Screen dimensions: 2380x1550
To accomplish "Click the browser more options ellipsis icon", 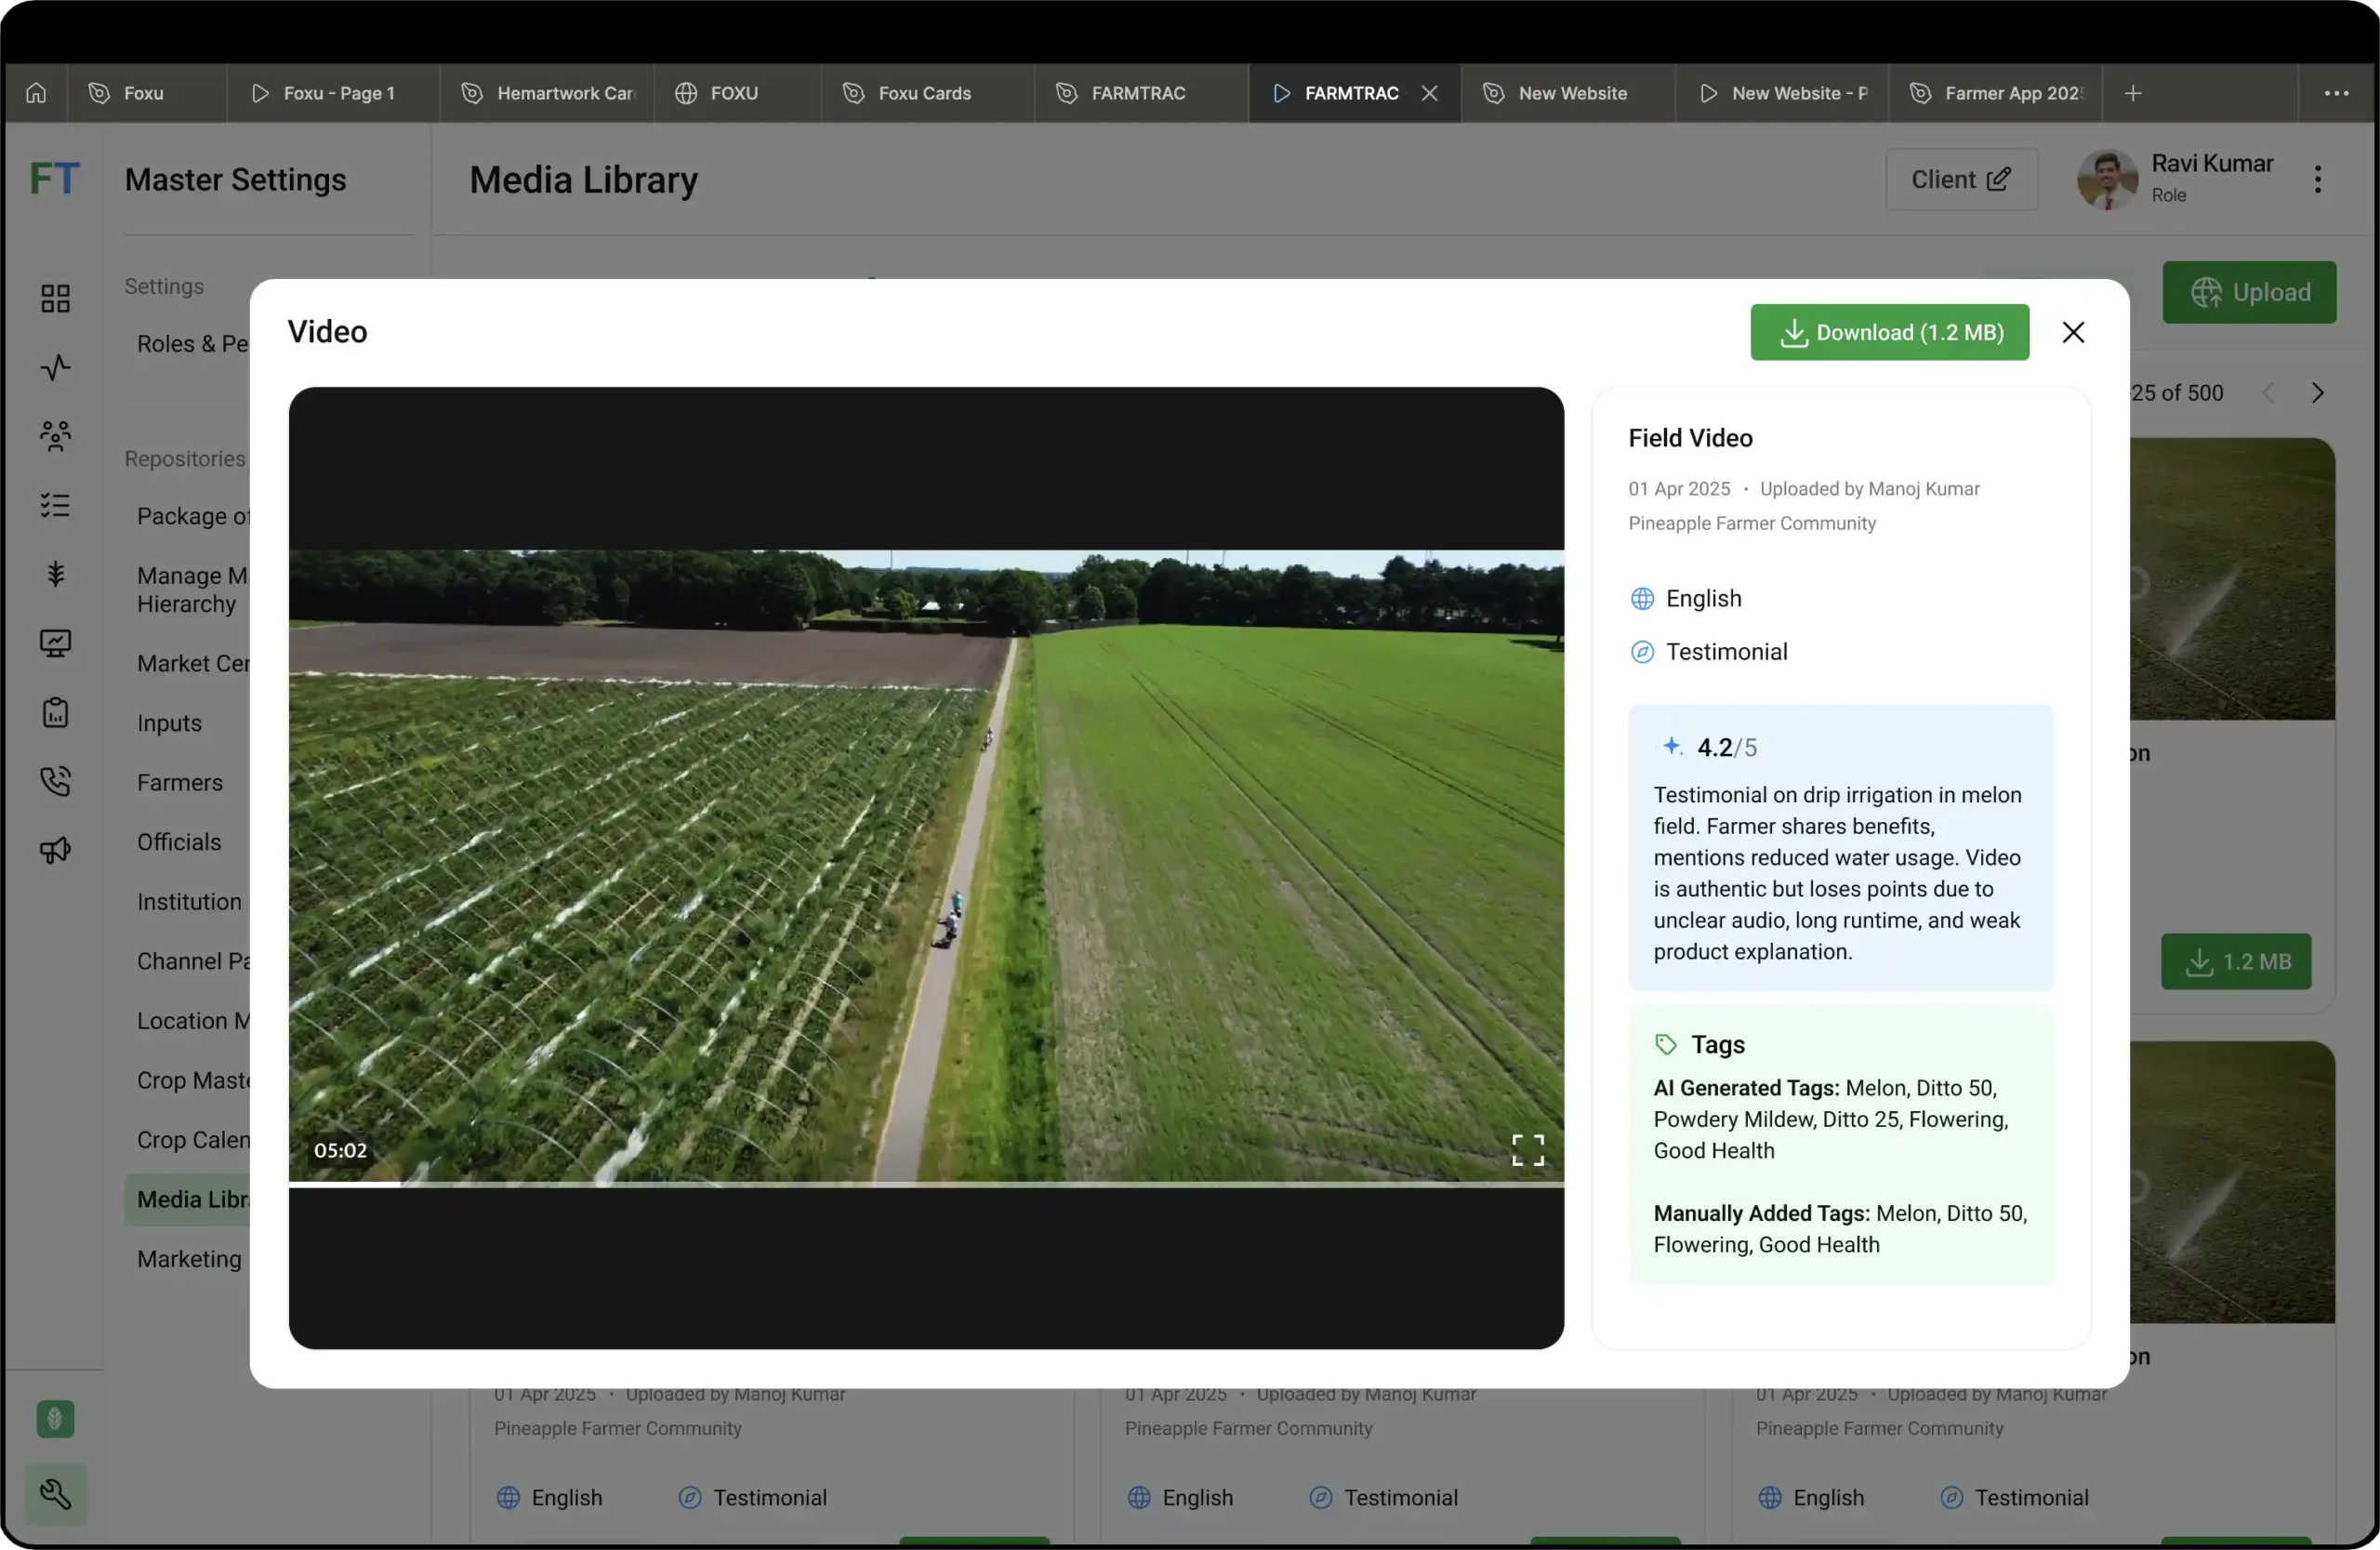I will coord(2336,93).
